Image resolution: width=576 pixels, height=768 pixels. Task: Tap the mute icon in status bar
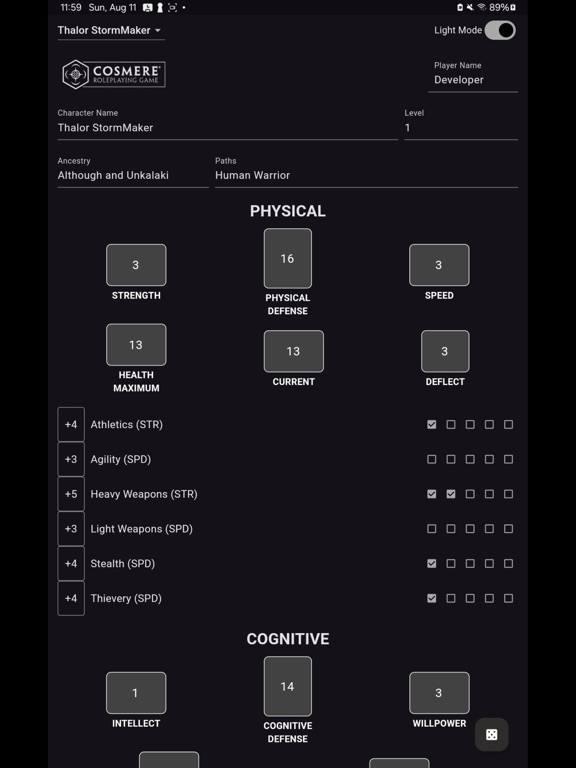470,7
